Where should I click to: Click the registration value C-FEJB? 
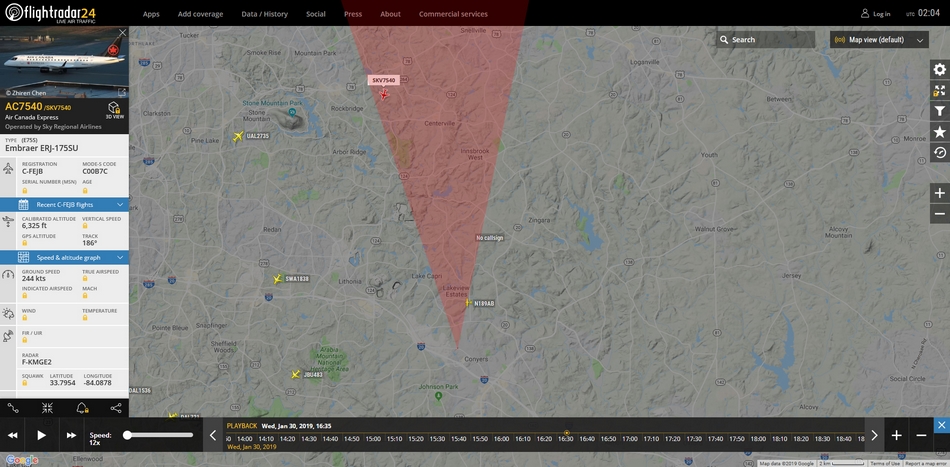33,171
